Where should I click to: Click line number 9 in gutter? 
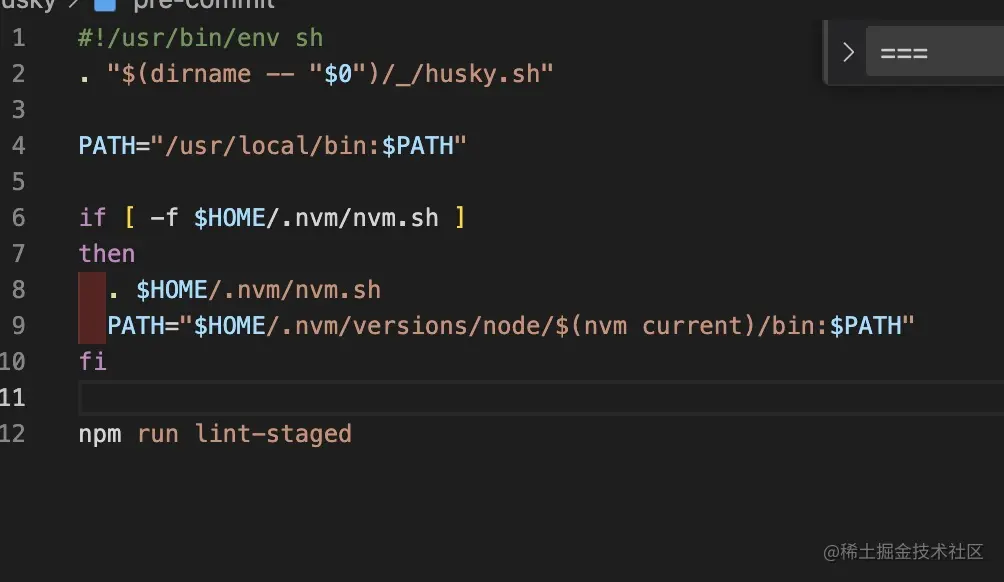(19, 326)
